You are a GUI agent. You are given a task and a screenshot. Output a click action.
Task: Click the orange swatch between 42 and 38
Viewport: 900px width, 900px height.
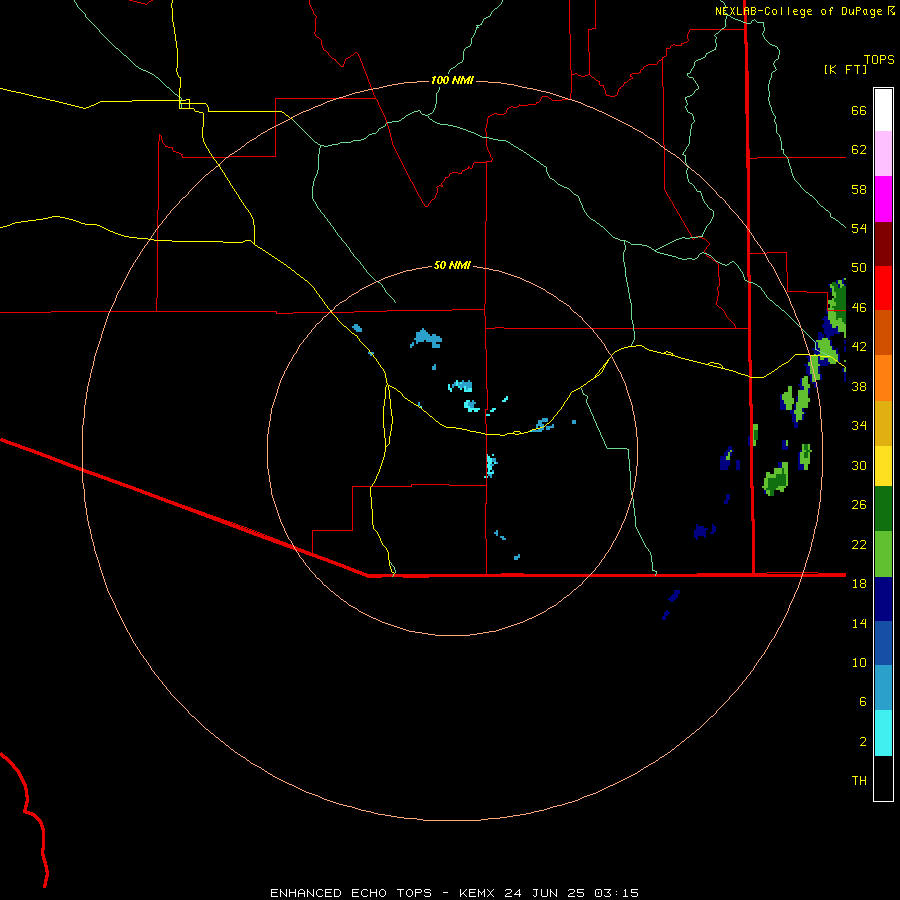883,378
